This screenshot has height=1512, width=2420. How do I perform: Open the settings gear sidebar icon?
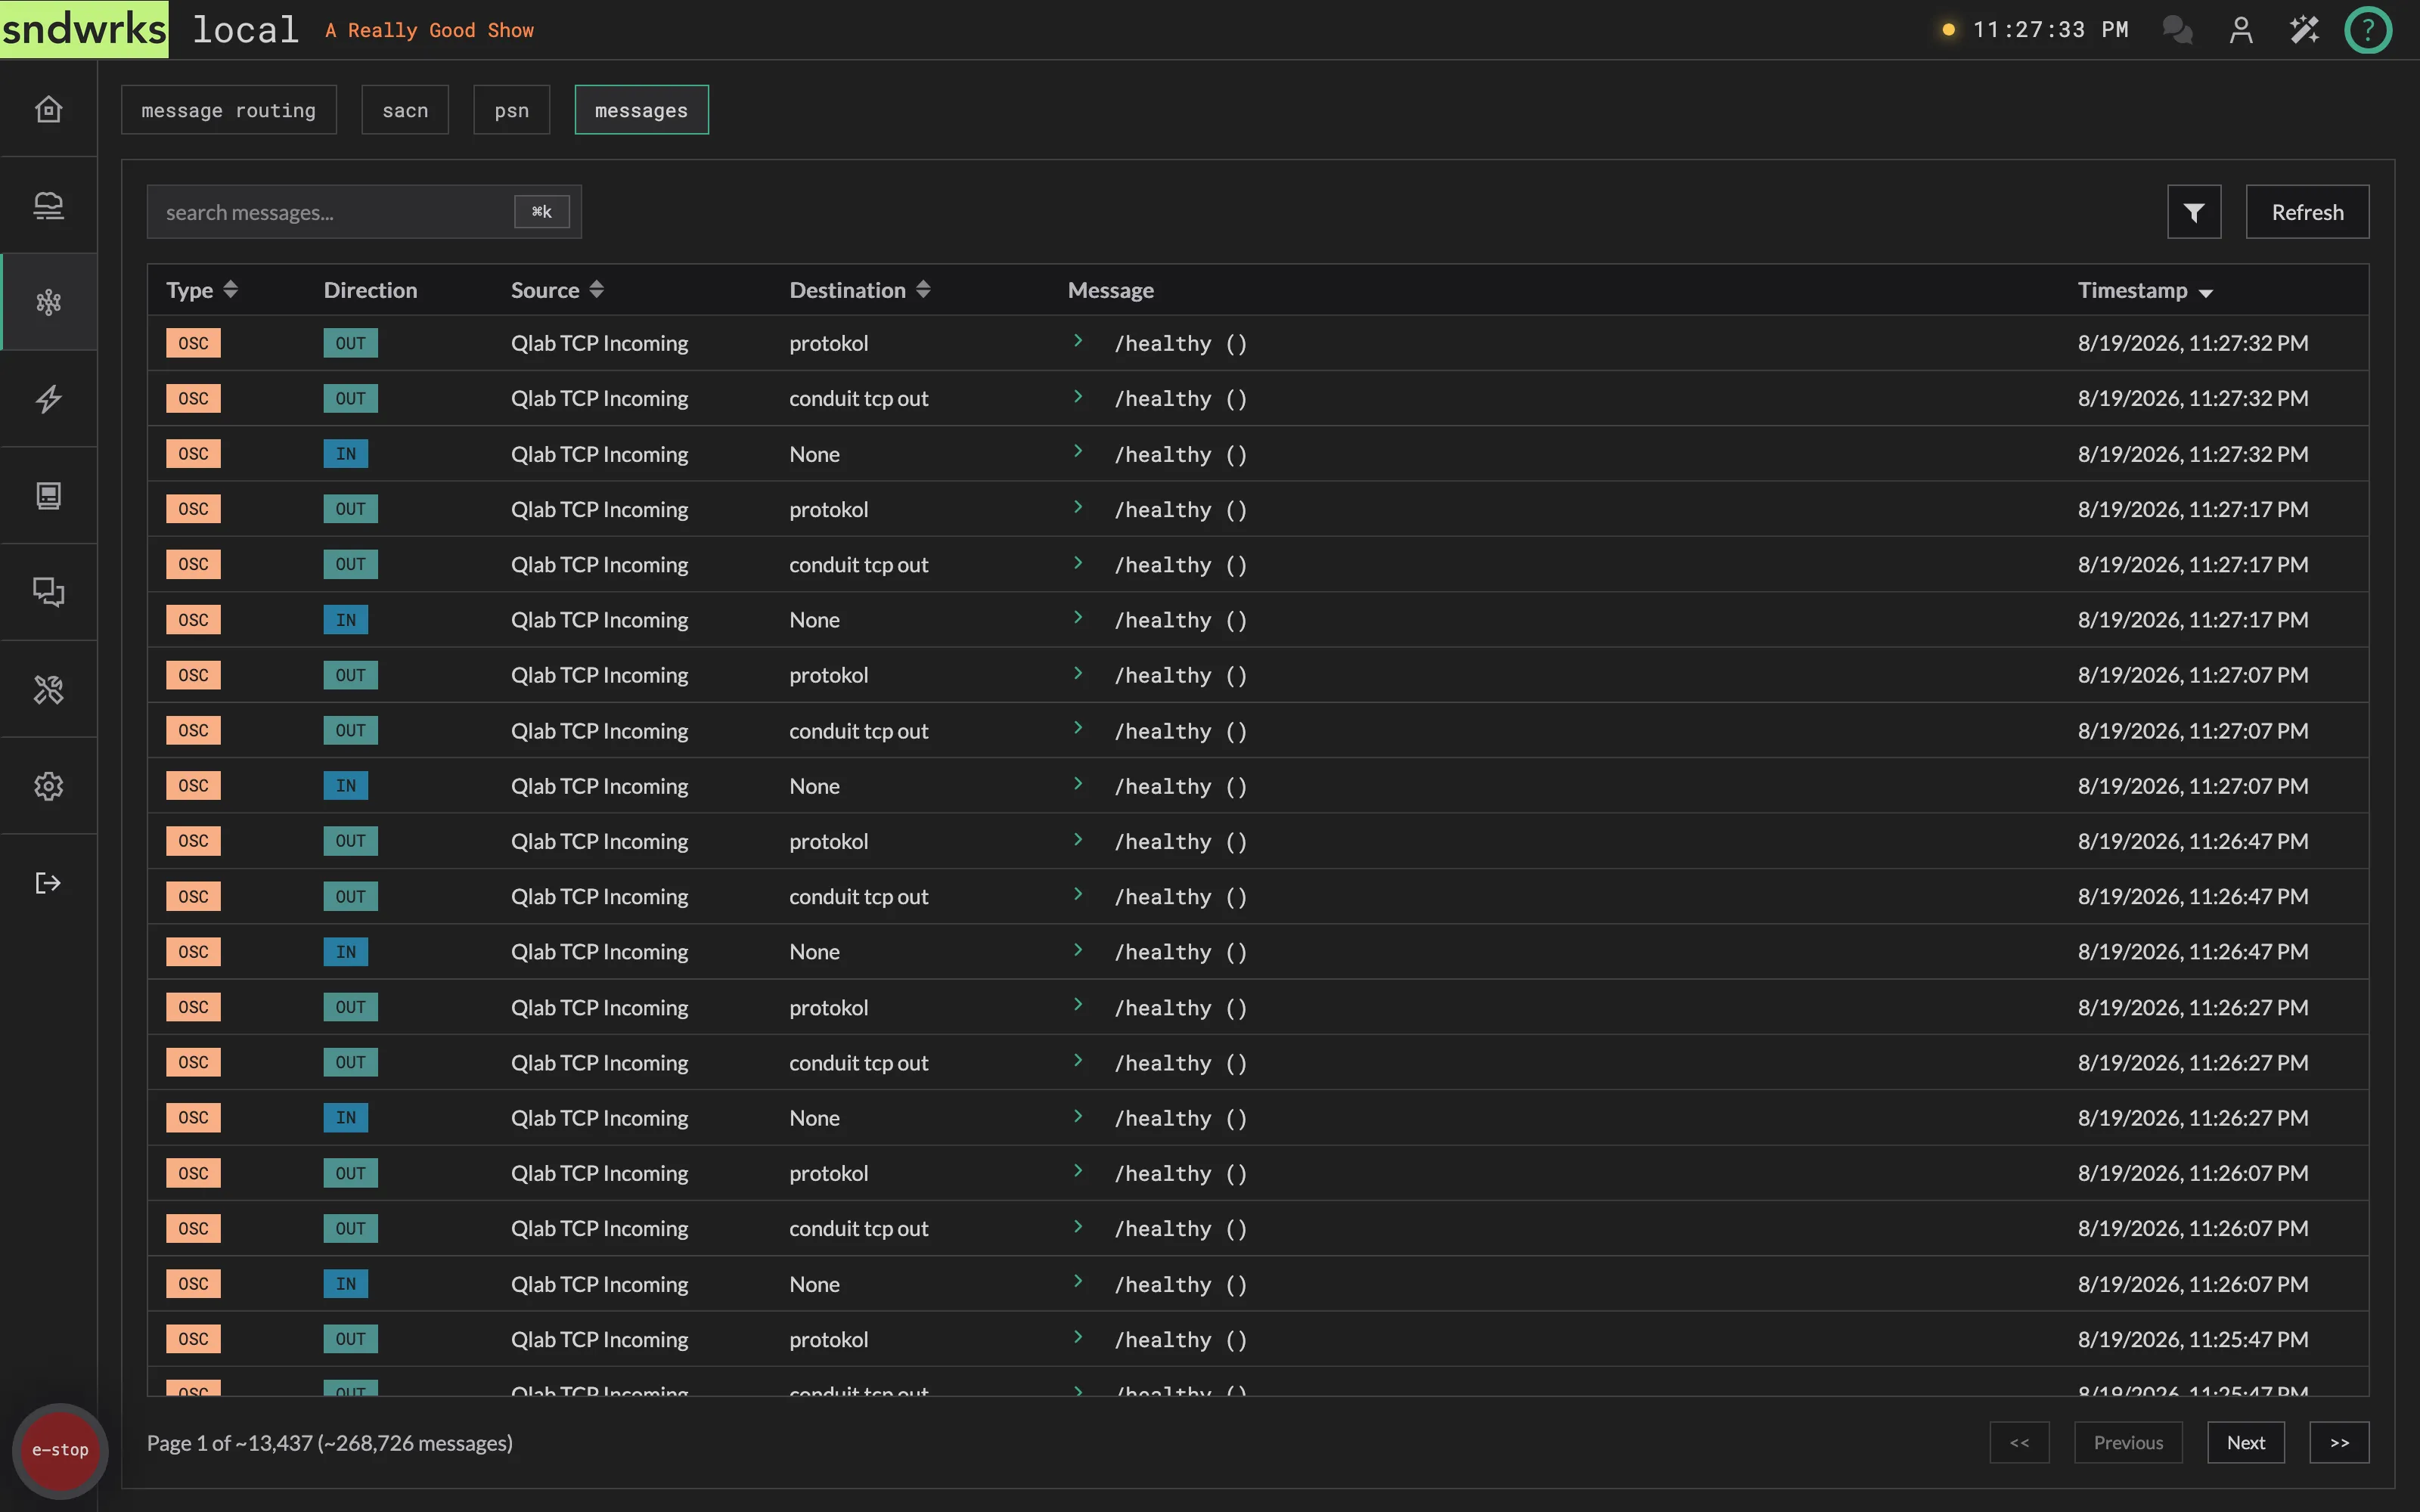[x=48, y=786]
